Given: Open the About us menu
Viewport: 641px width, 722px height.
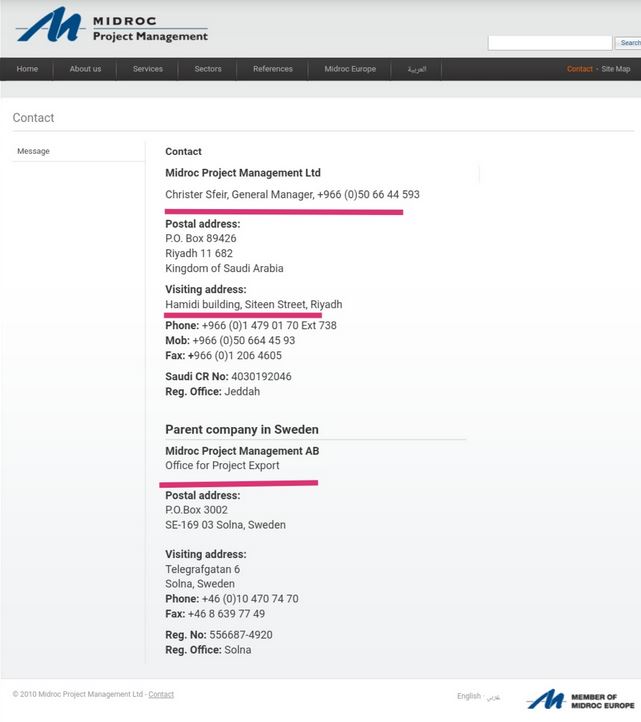Looking at the screenshot, I should [85, 69].
